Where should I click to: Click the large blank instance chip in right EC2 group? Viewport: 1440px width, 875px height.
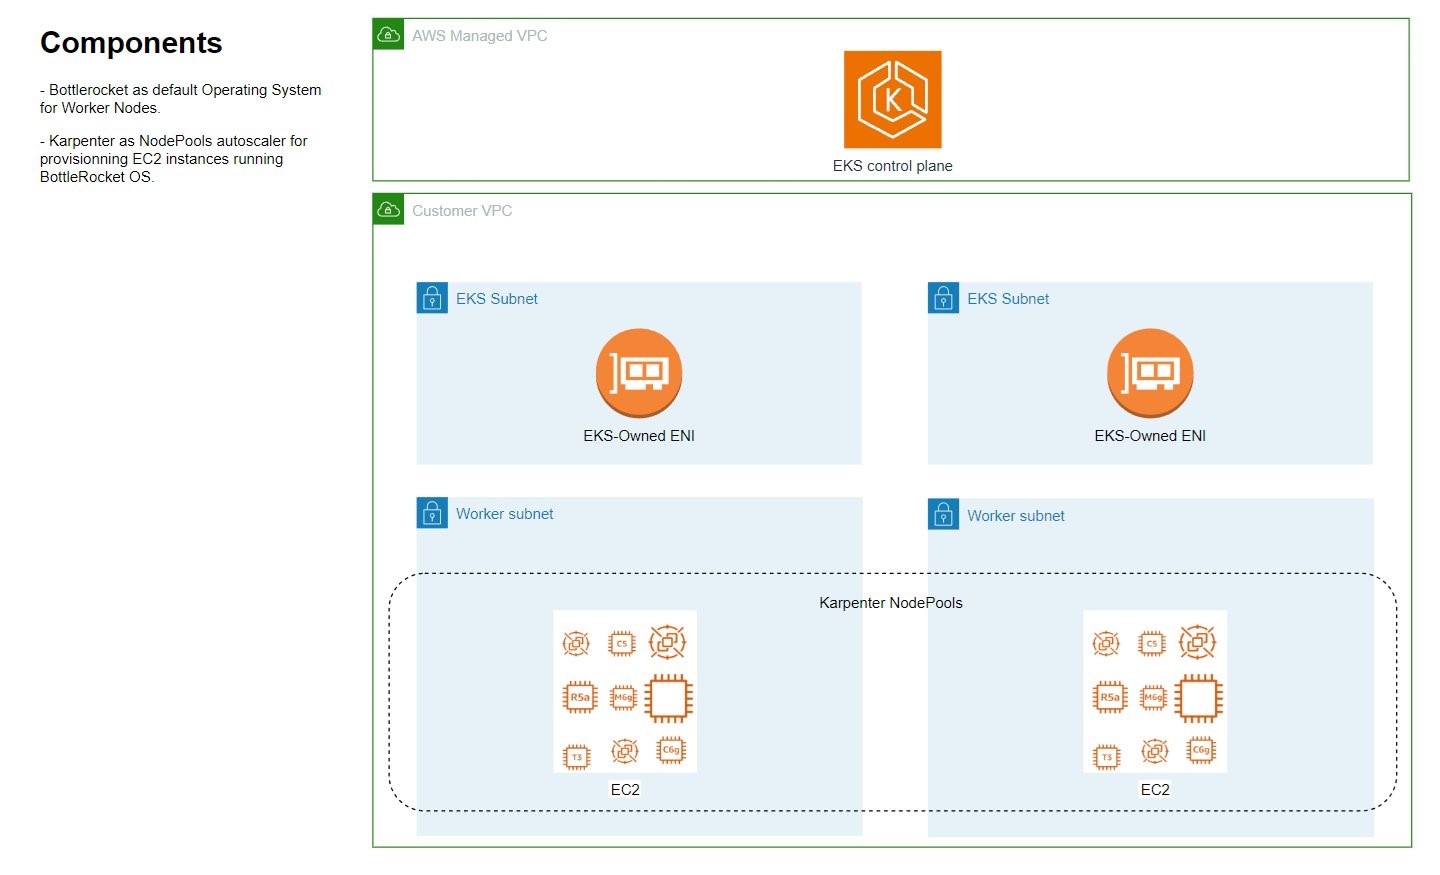[1199, 698]
